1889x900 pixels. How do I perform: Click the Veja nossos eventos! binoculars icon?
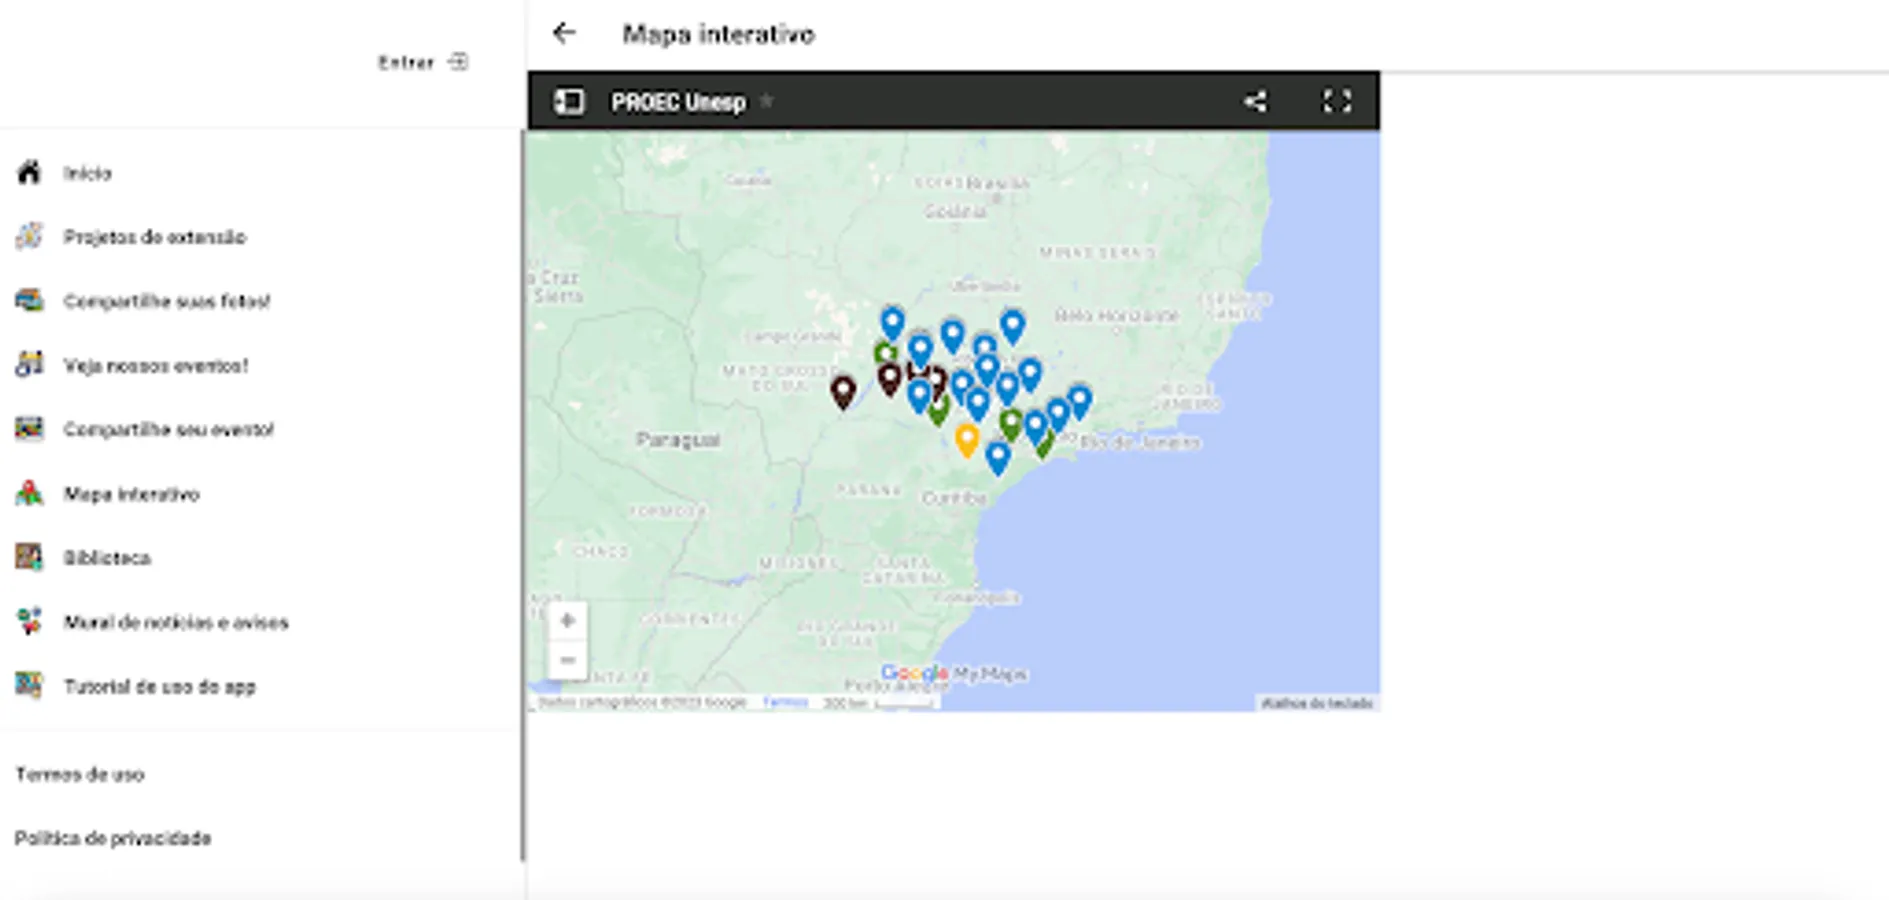point(28,364)
